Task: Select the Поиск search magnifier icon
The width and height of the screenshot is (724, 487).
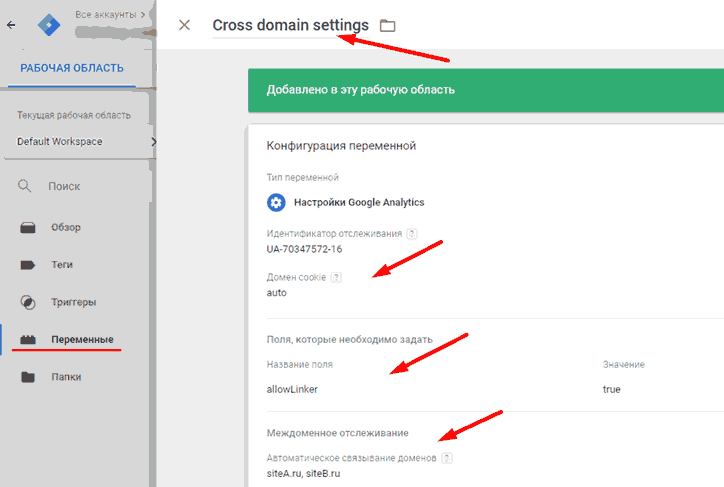Action: [x=24, y=186]
